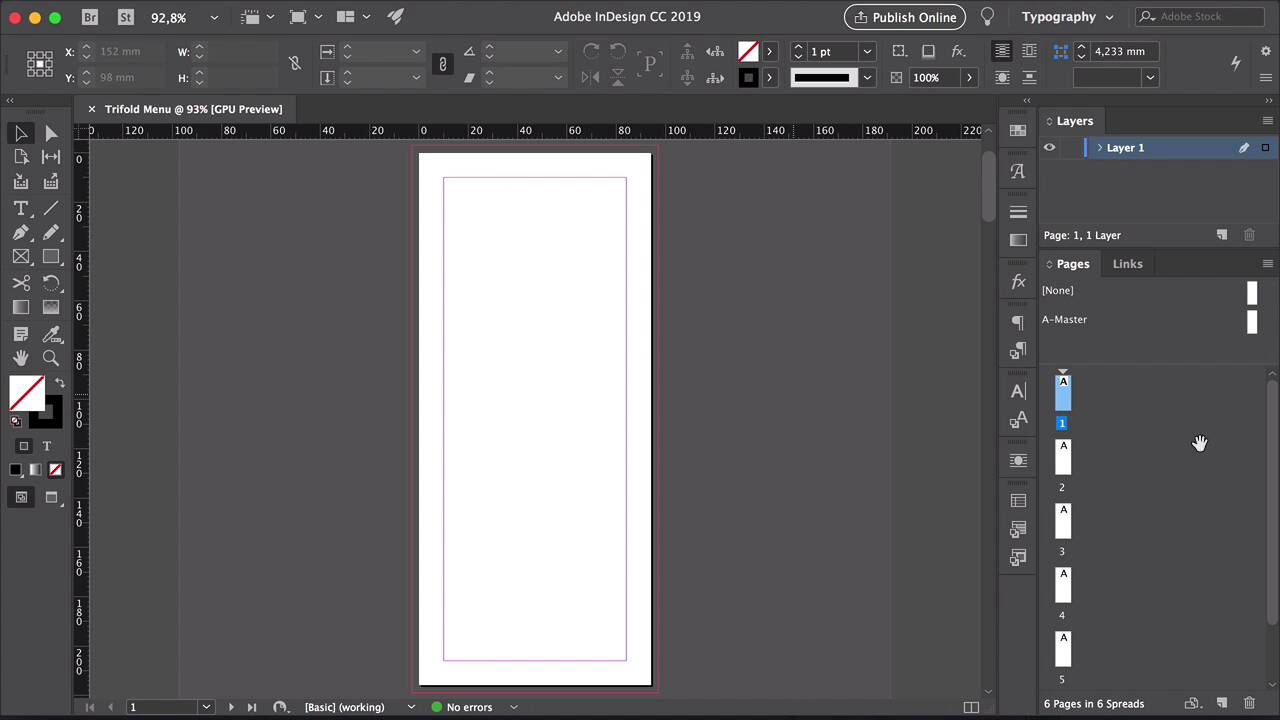Expand Layer 1 disclosure arrow

(1100, 148)
